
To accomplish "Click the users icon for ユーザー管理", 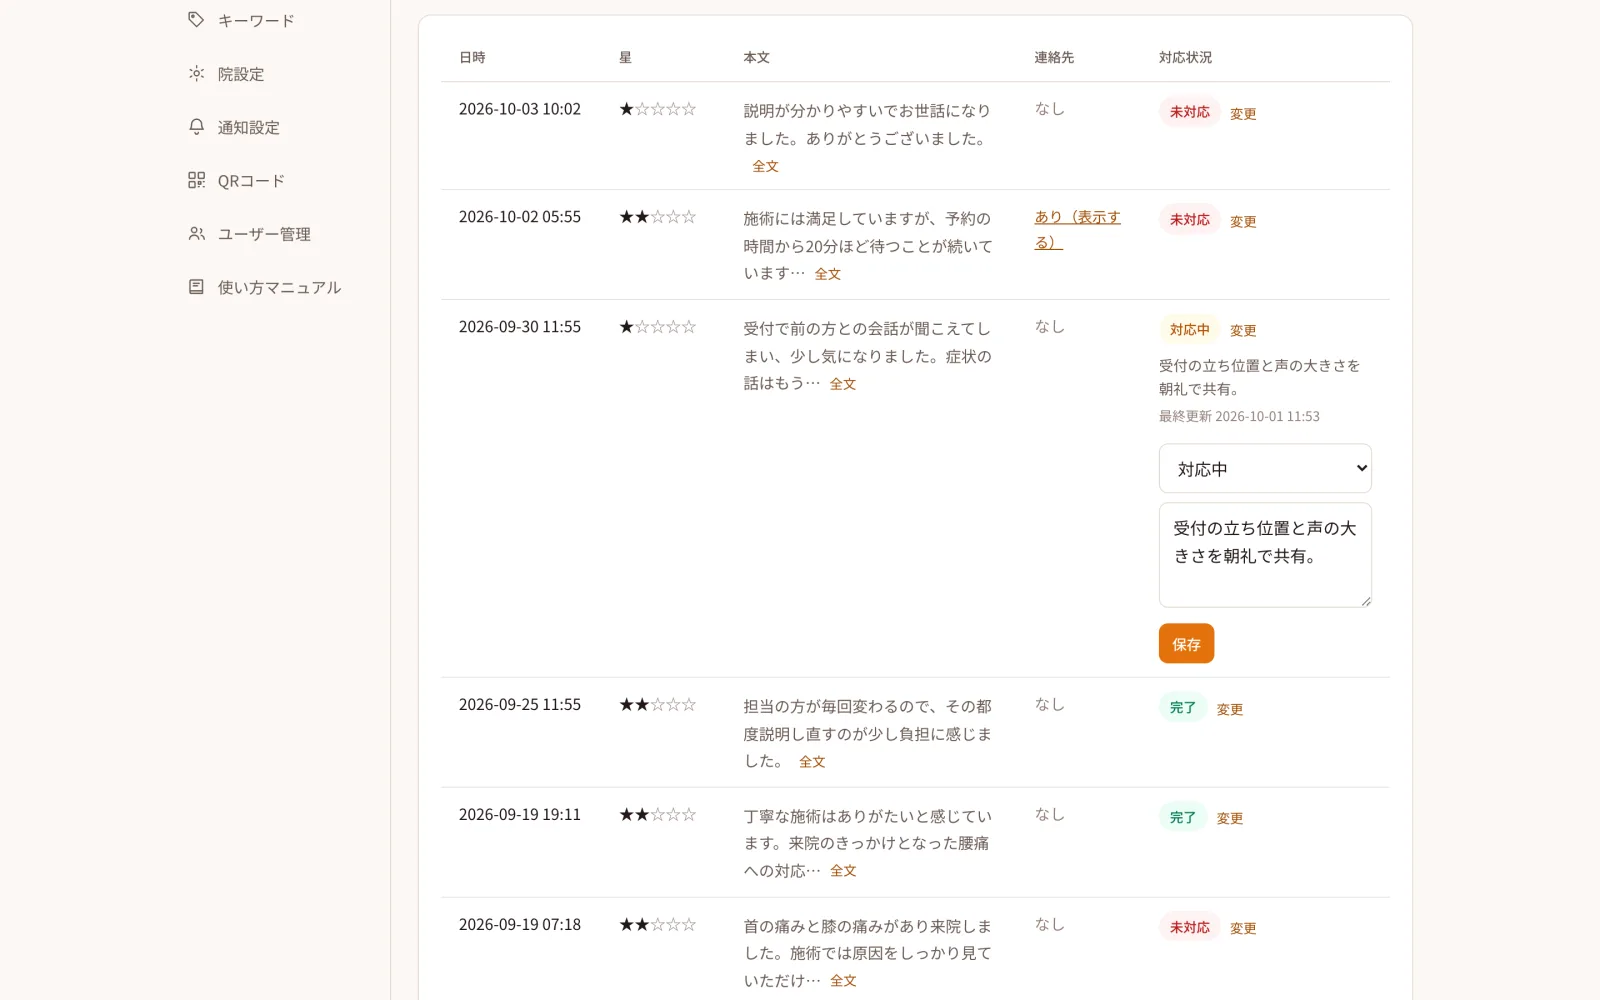I will tap(196, 233).
